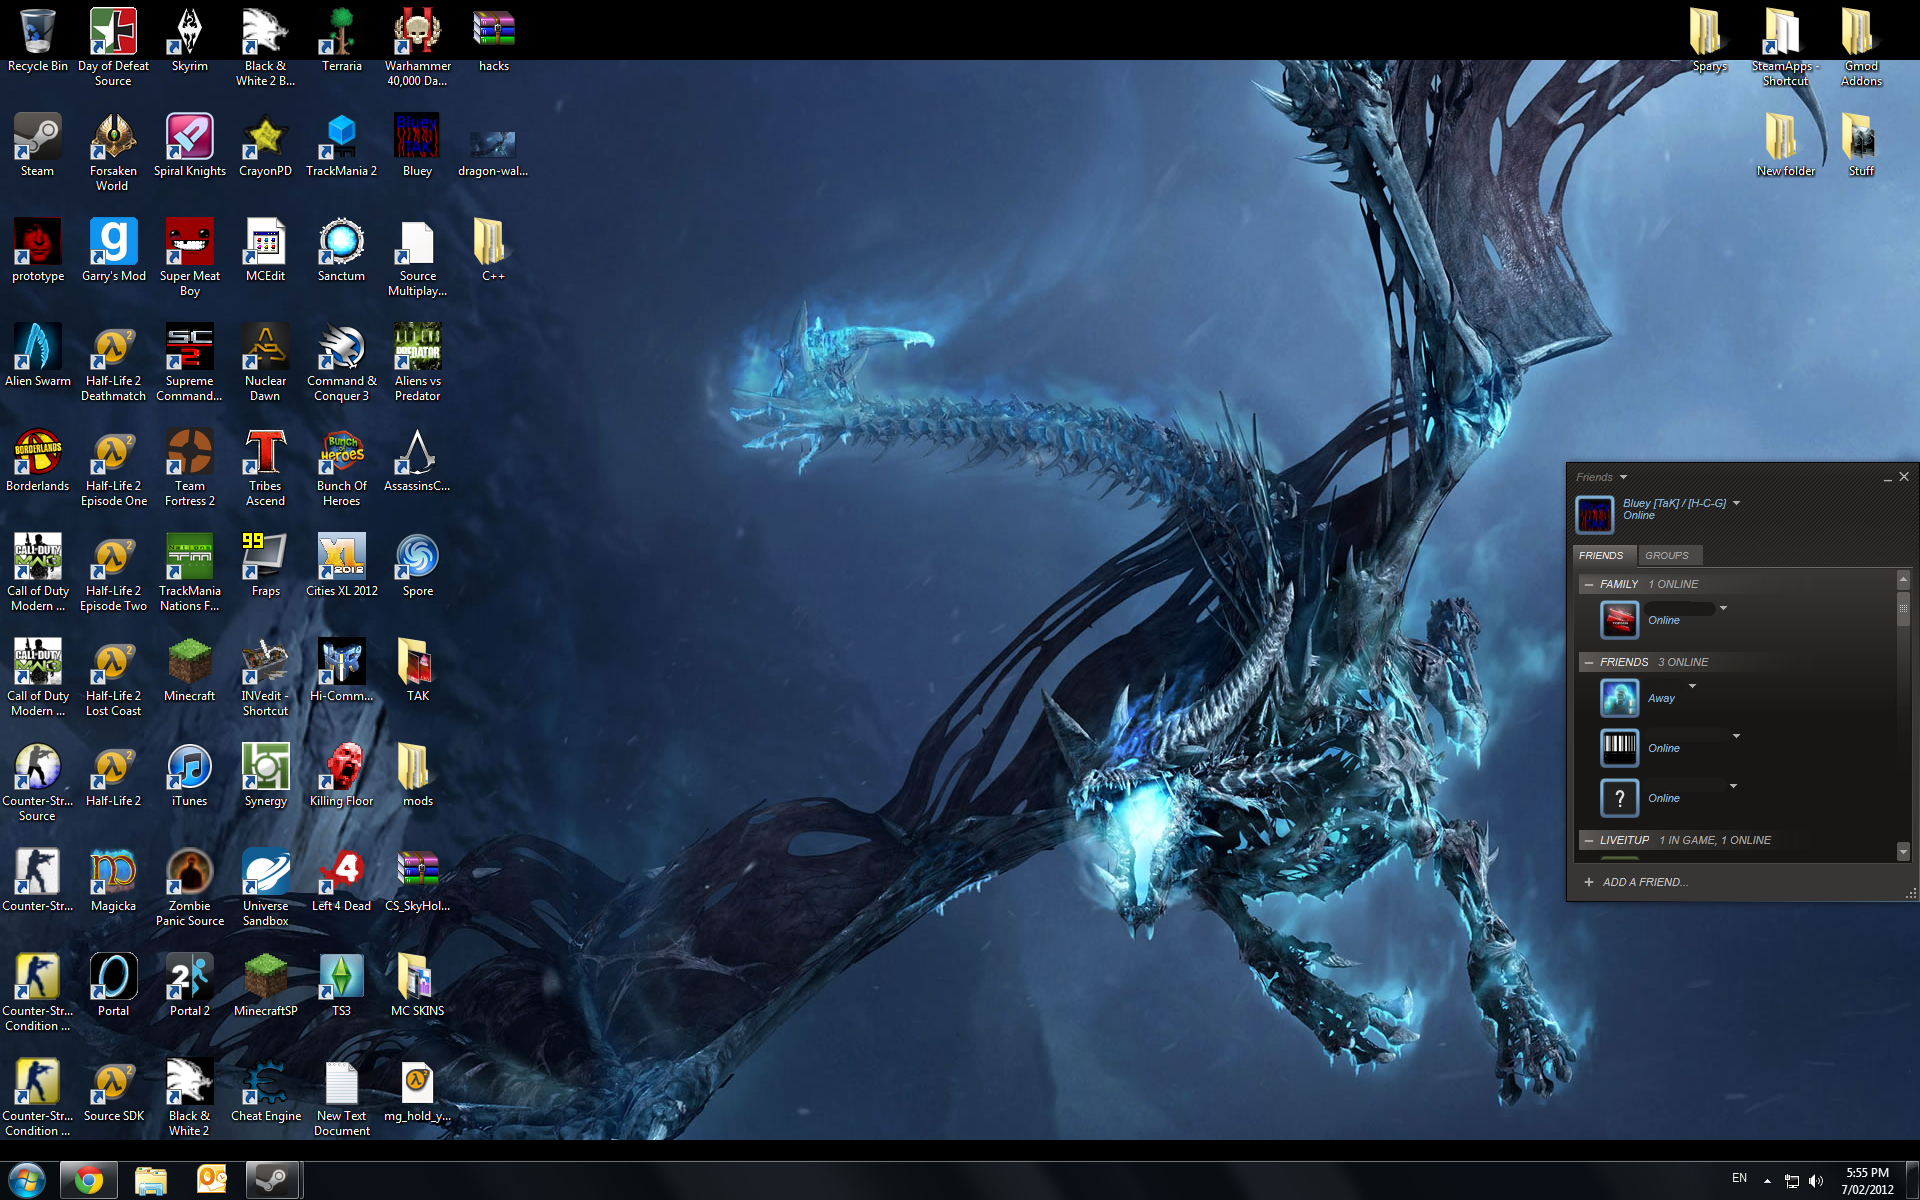Launch Alien Swarm shortcut

point(37,355)
